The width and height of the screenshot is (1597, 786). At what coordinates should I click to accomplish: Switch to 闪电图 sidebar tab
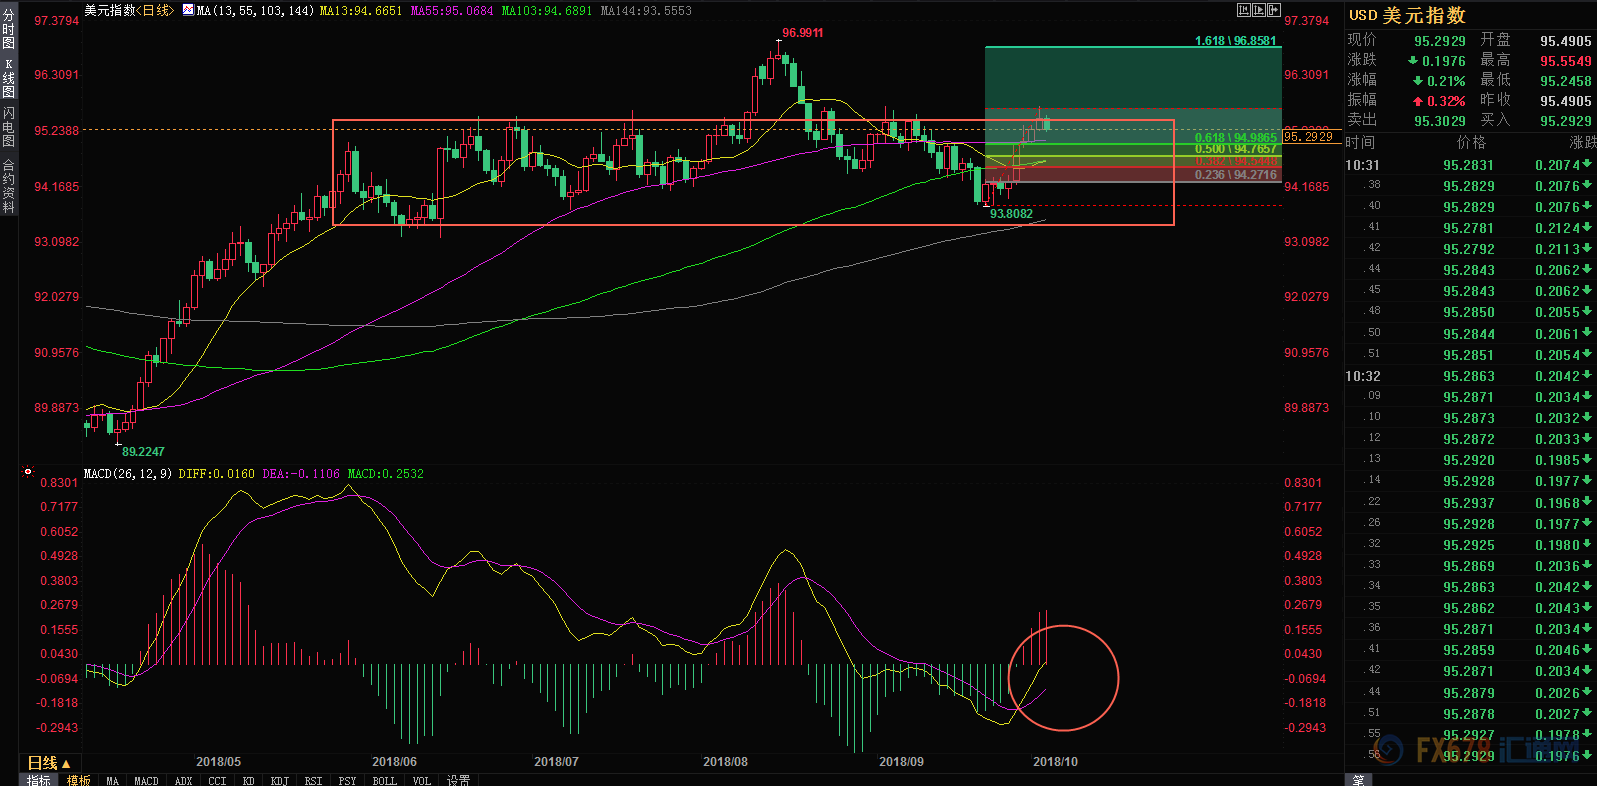pos(9,126)
